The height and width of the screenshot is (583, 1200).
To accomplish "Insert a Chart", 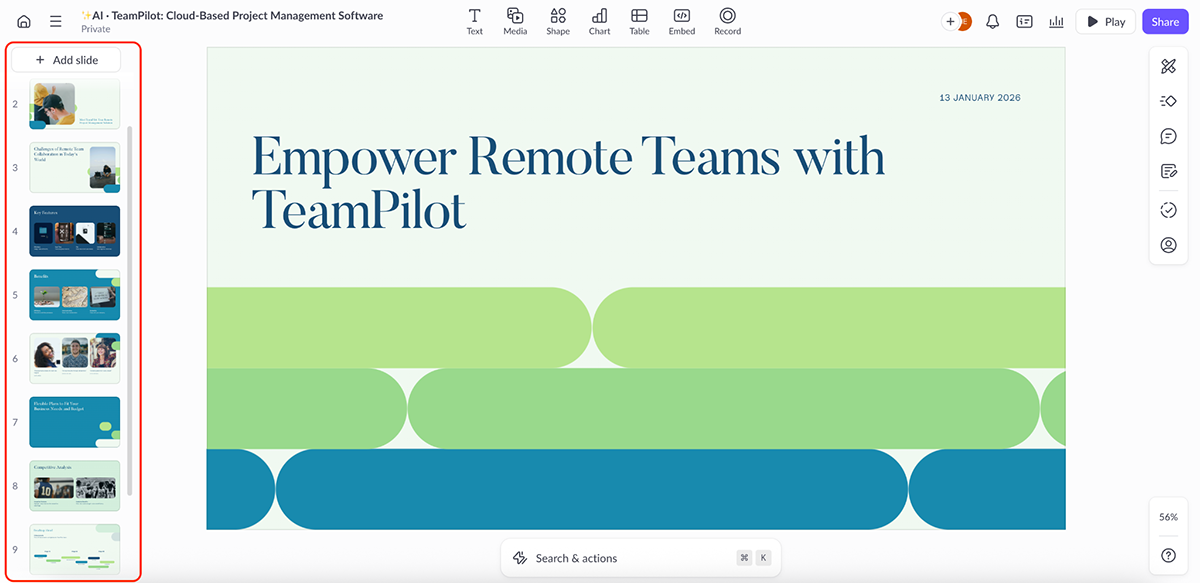I will pos(599,20).
